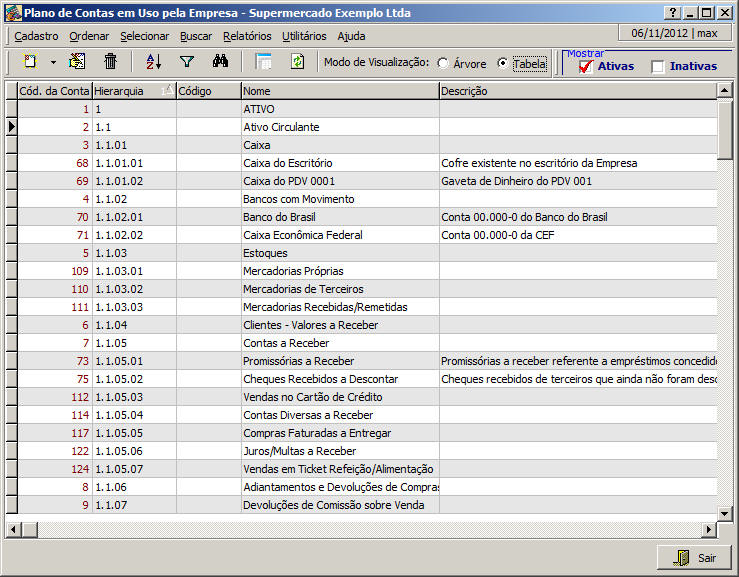Click the binoculars search icon
This screenshot has width=739, height=577.
[221, 62]
